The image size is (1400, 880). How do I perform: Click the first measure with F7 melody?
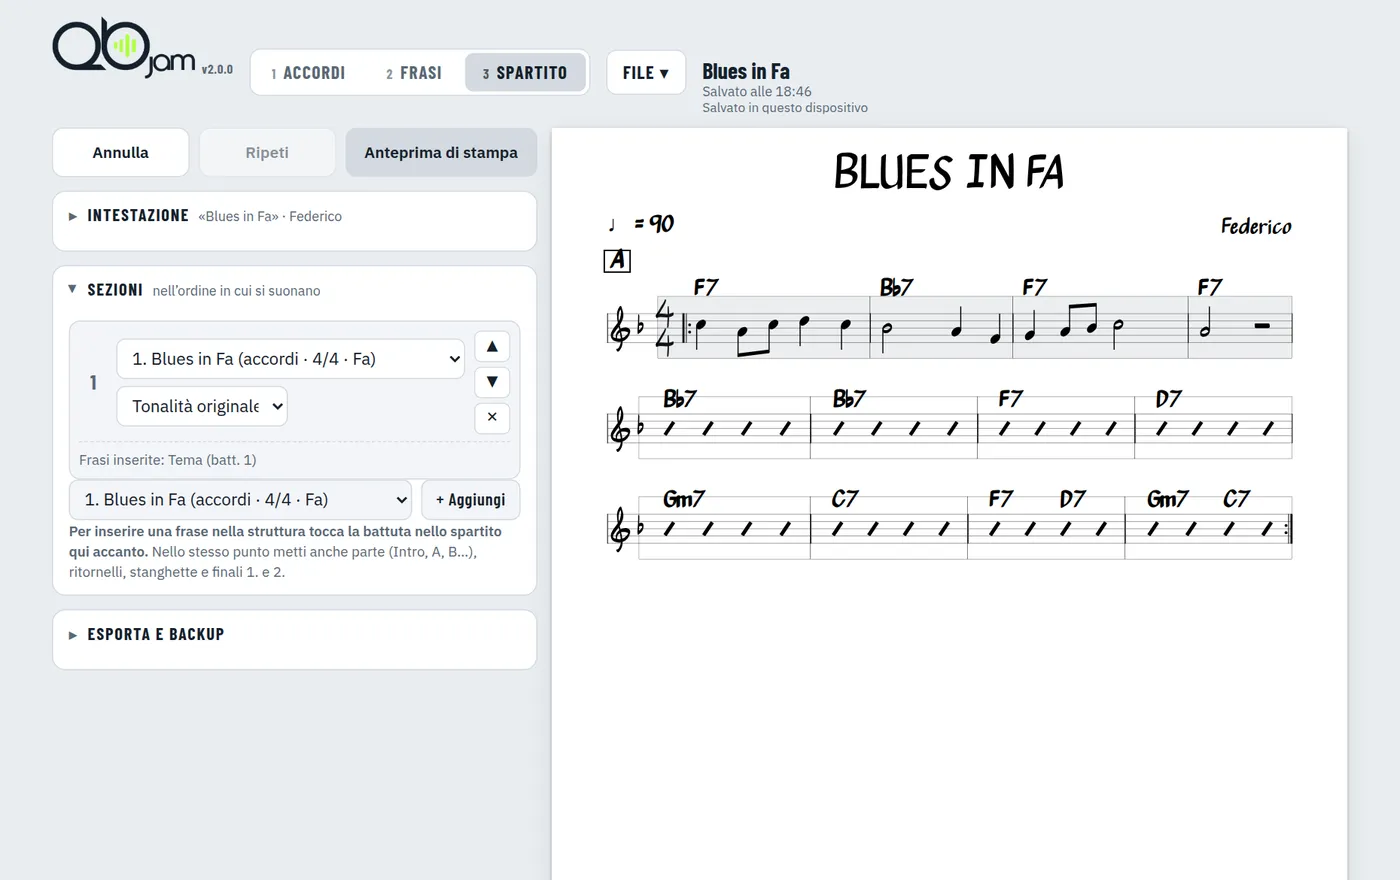point(764,327)
